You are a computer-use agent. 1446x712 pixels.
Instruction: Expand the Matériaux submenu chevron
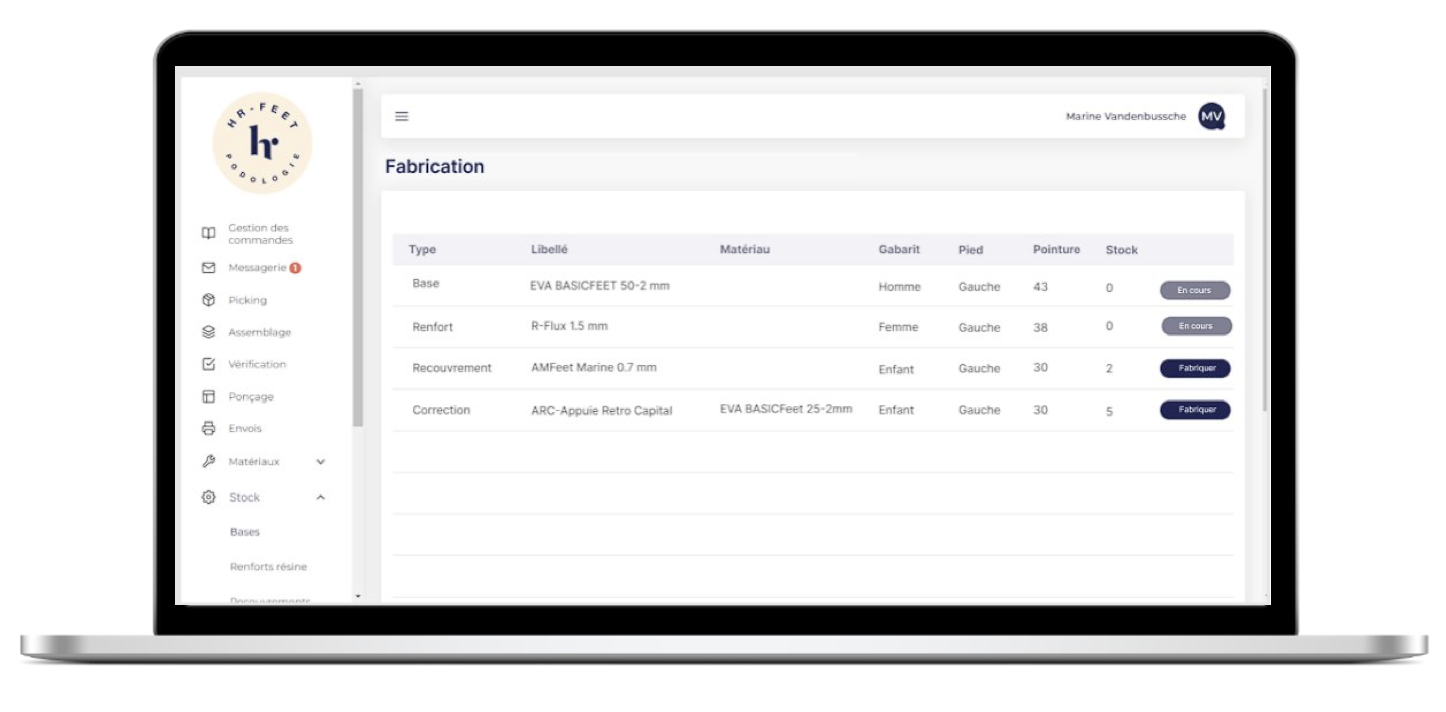(321, 462)
